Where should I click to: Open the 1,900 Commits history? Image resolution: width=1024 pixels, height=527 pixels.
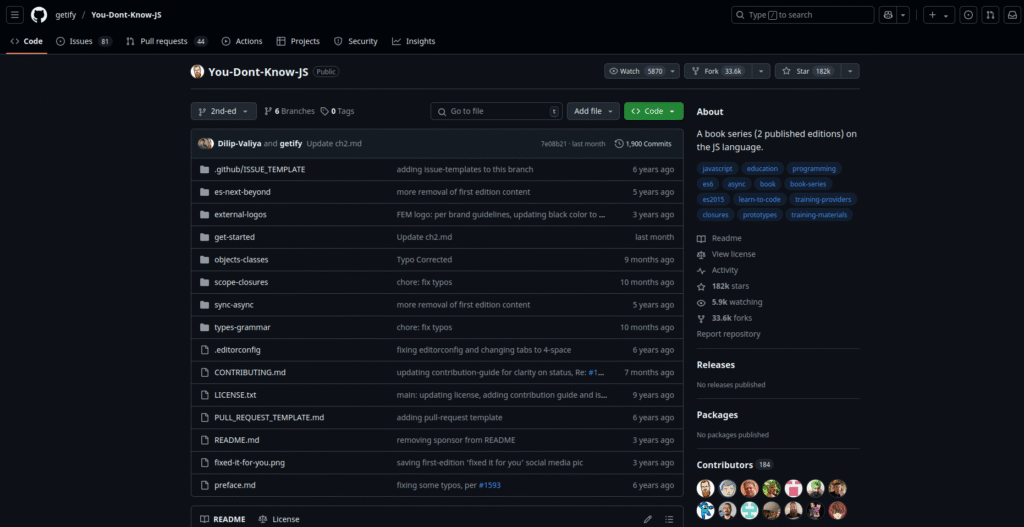tap(643, 144)
